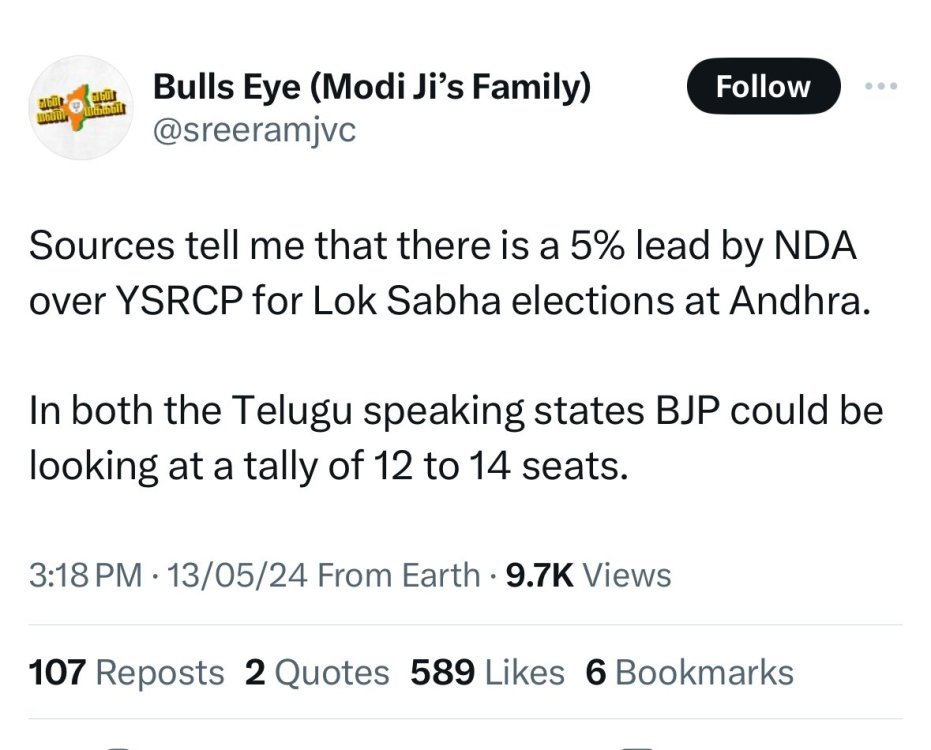931x750 pixels.
Task: Click the 3:18 PM timestamp
Action: click(x=86, y=575)
